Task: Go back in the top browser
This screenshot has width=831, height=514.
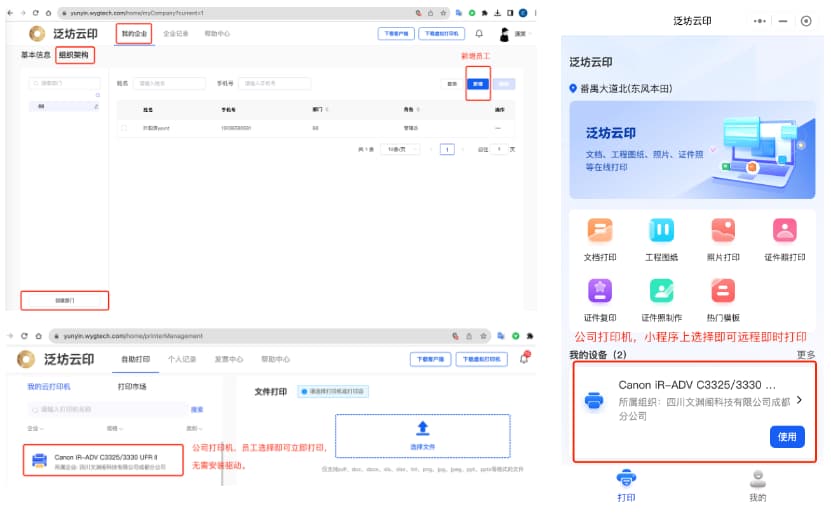Action: pos(10,13)
